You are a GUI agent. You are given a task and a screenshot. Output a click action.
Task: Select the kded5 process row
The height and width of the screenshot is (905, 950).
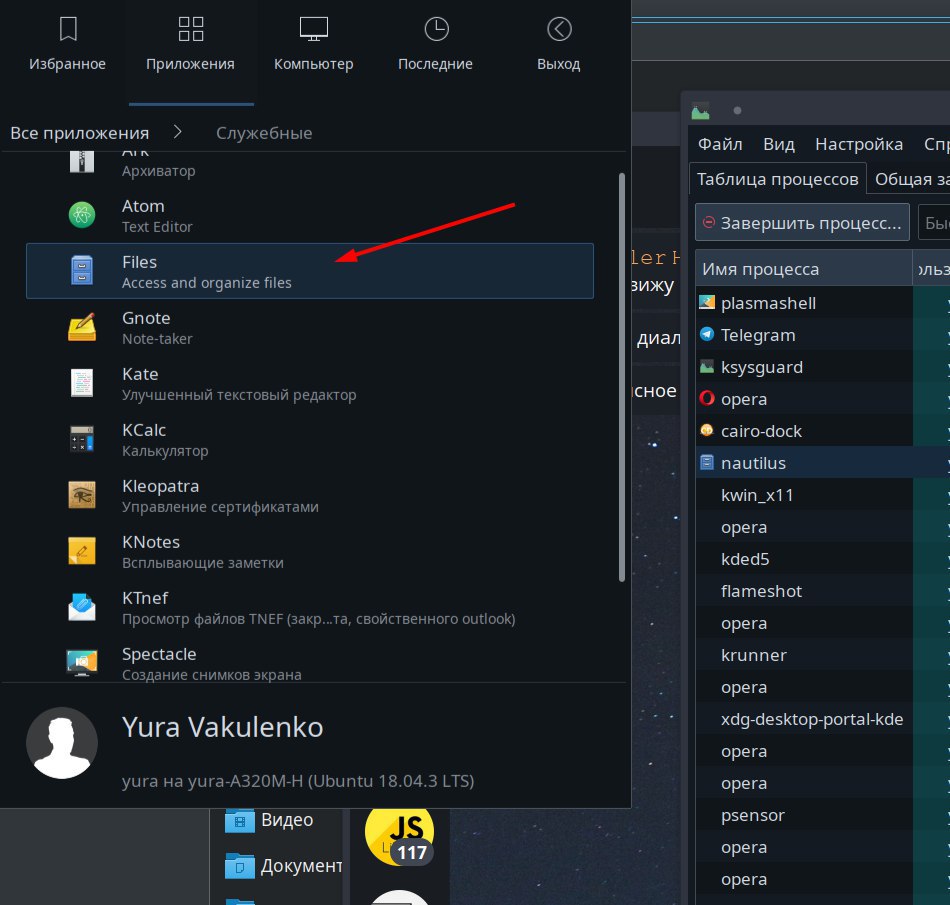coord(823,559)
